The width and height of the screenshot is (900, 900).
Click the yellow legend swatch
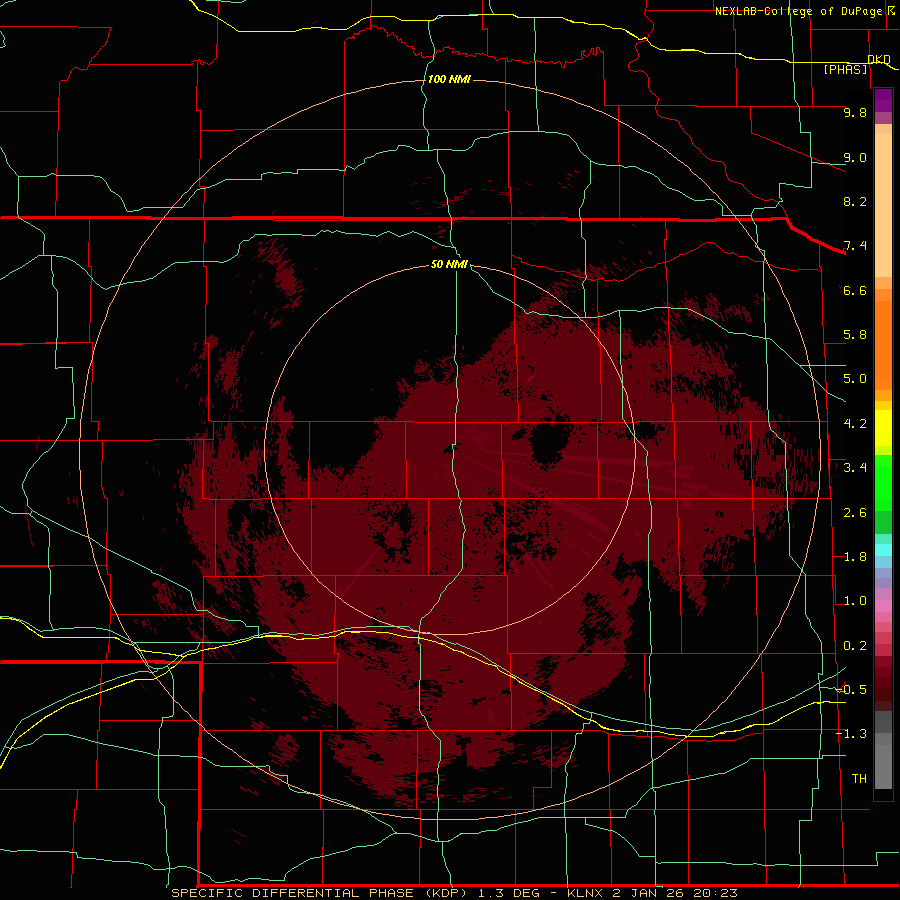point(883,428)
